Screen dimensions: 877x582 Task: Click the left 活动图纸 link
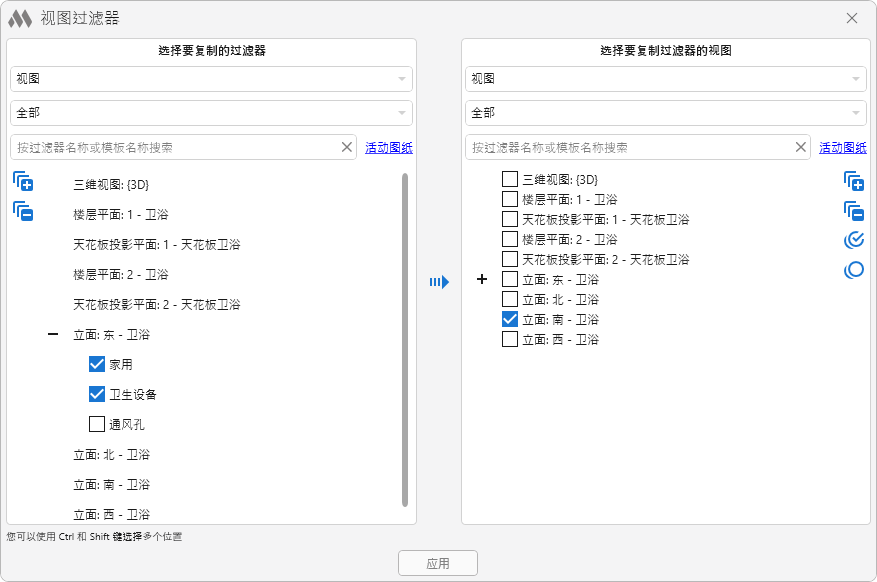tap(388, 147)
